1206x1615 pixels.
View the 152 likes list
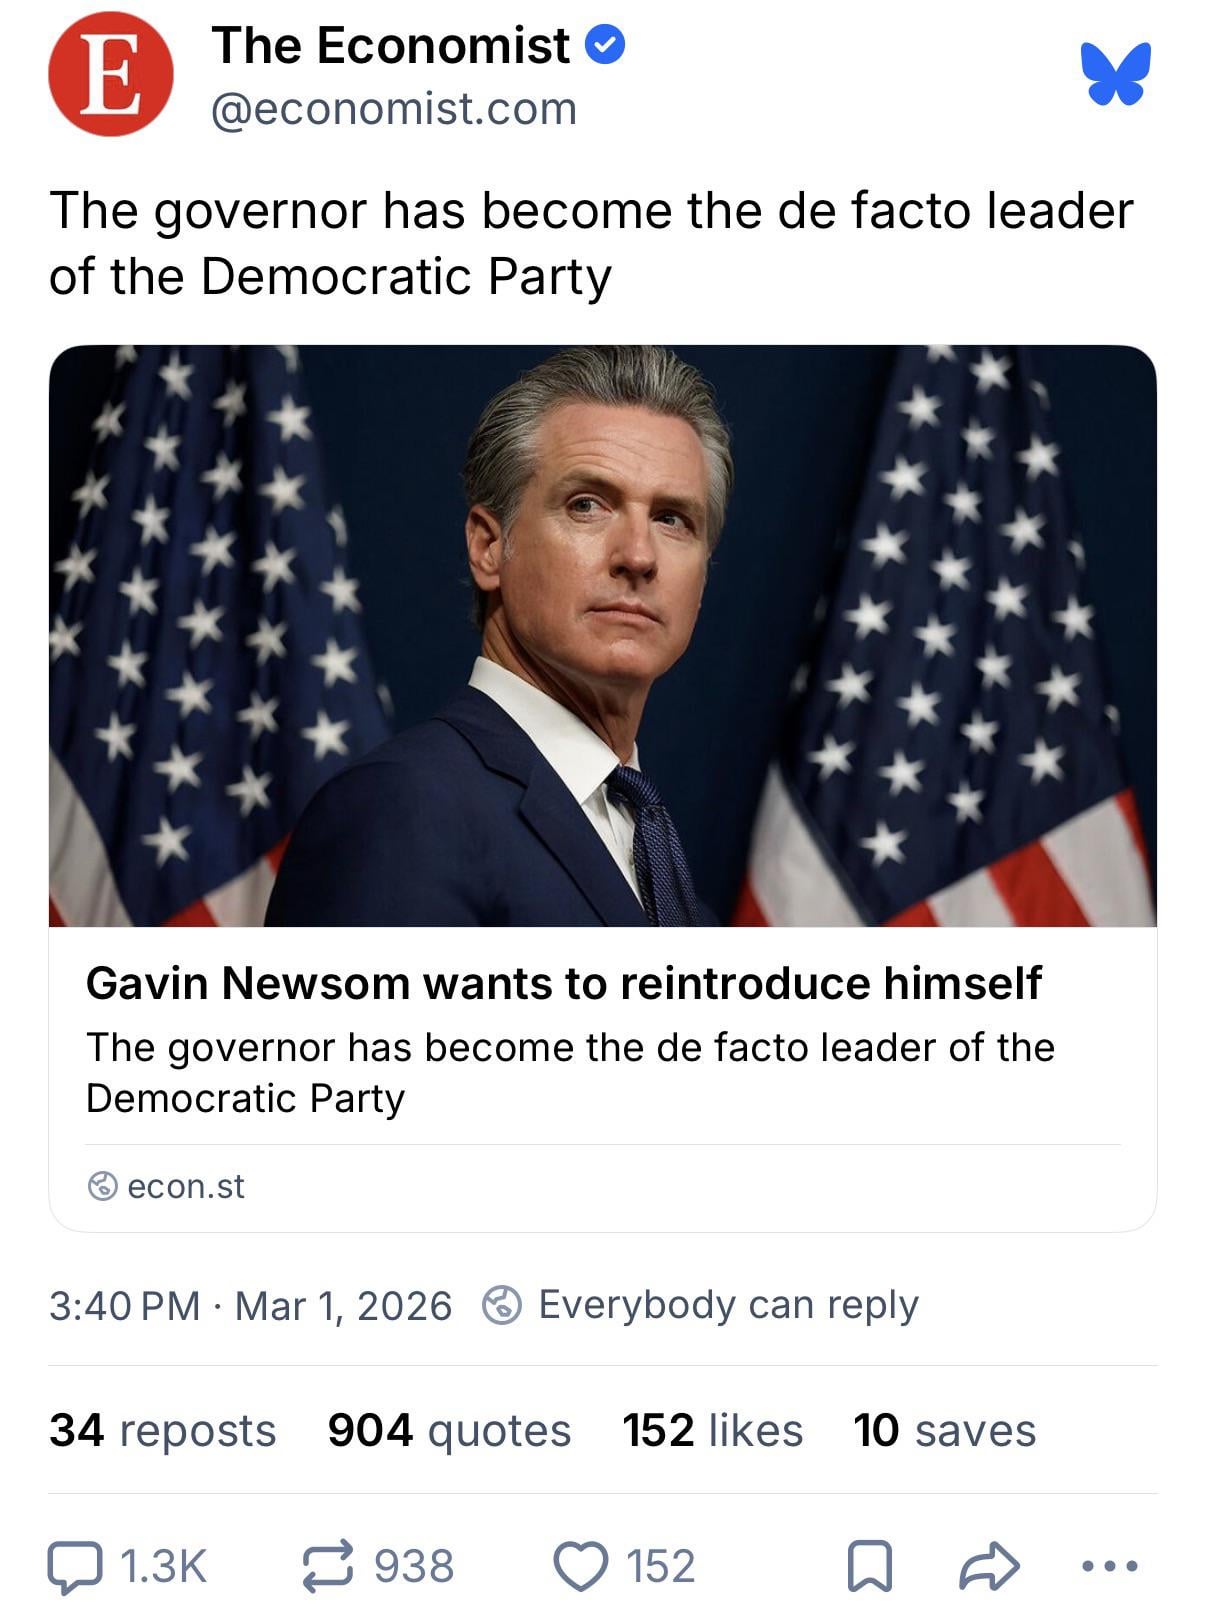[712, 1430]
